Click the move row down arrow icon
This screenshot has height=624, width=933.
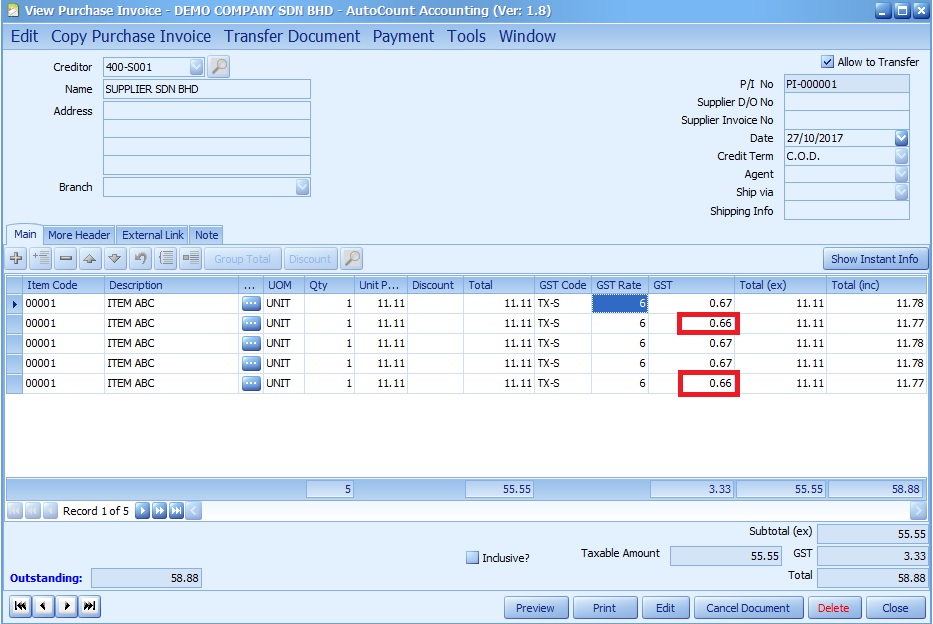point(115,259)
